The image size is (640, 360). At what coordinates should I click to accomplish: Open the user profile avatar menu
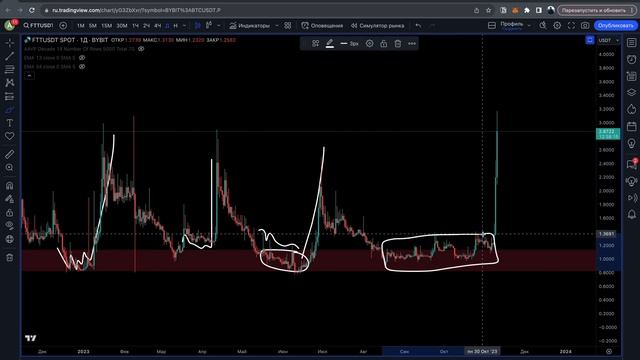[x=9, y=25]
